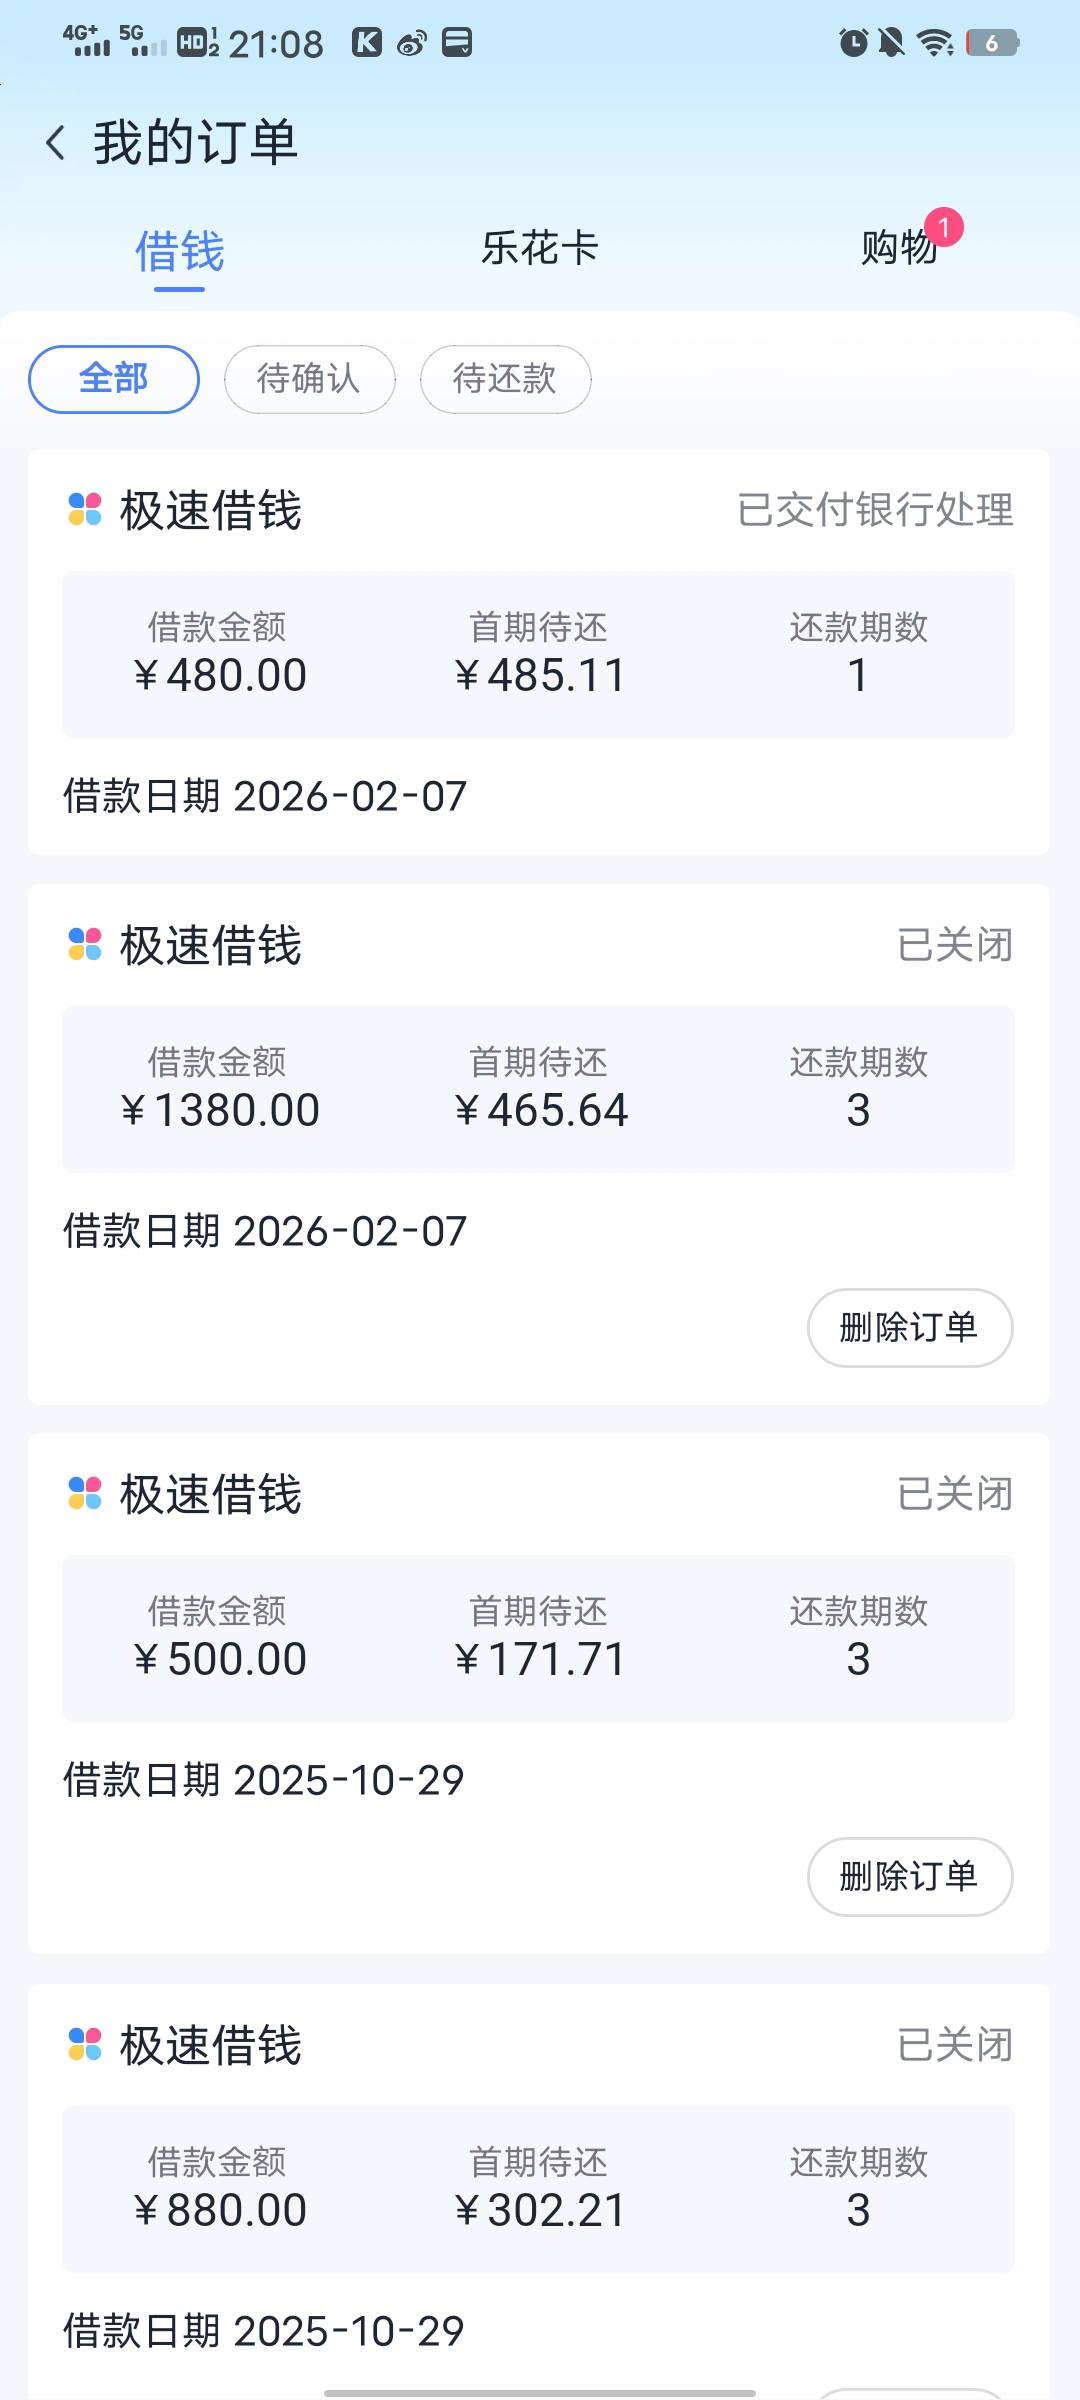The image size is (1080, 2400).
Task: Tap the battery indicator icon
Action: tap(992, 43)
